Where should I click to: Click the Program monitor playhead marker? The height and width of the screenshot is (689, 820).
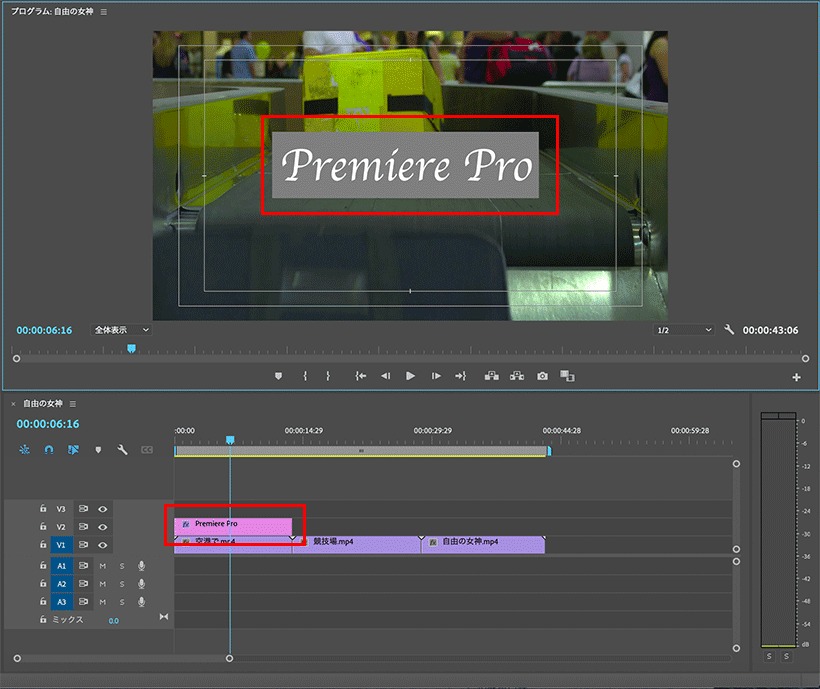pyautogui.click(x=132, y=348)
